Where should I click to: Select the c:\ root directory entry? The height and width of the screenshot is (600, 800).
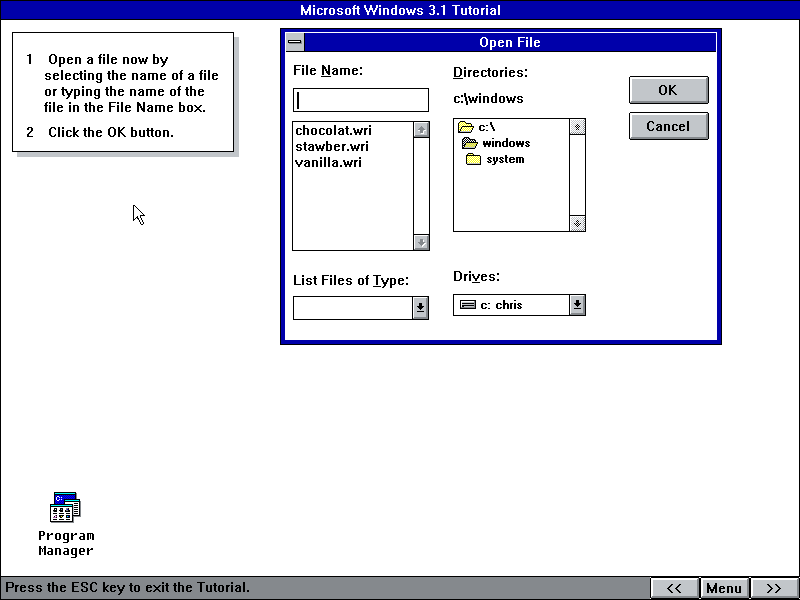487,127
